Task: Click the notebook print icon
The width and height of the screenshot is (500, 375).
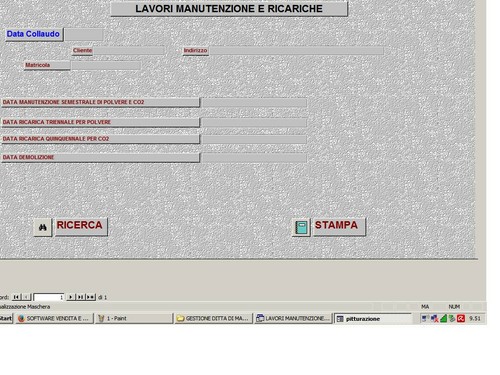Action: 301,227
